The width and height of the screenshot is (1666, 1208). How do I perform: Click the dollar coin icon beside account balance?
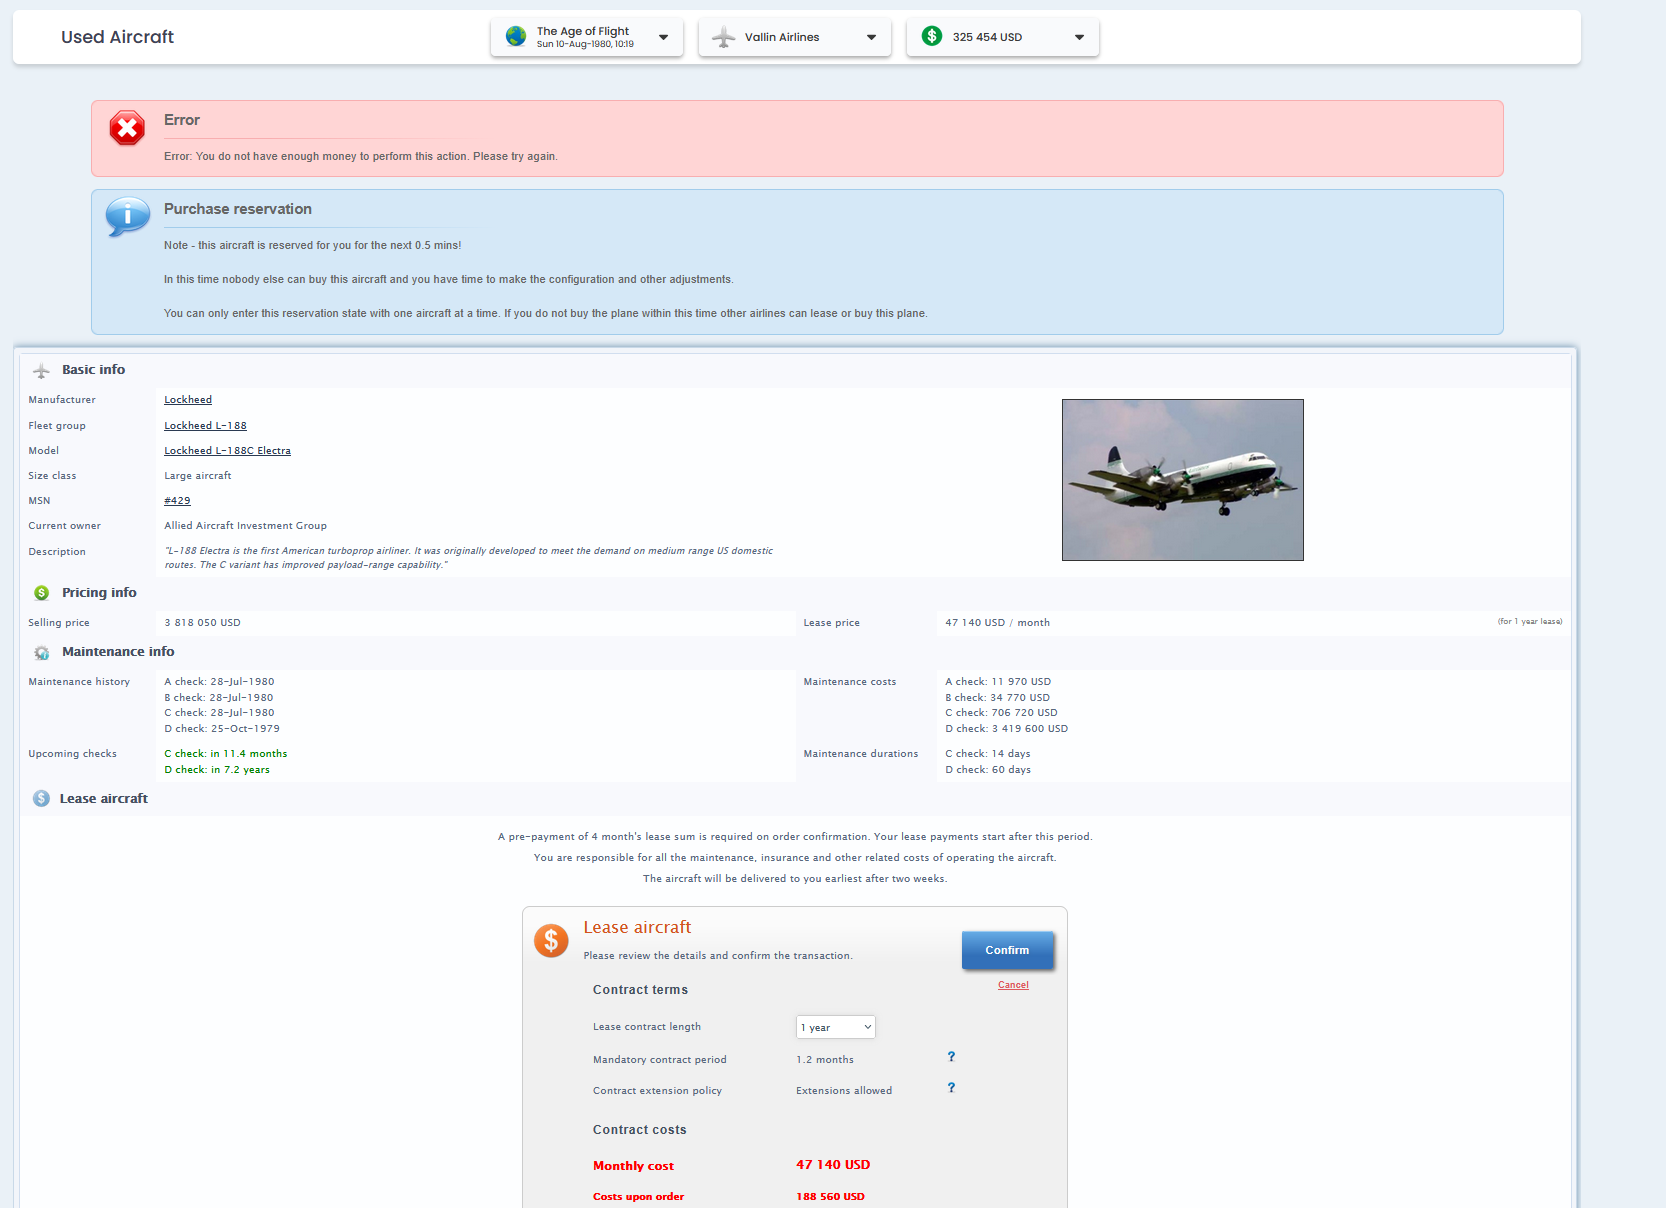tap(931, 36)
